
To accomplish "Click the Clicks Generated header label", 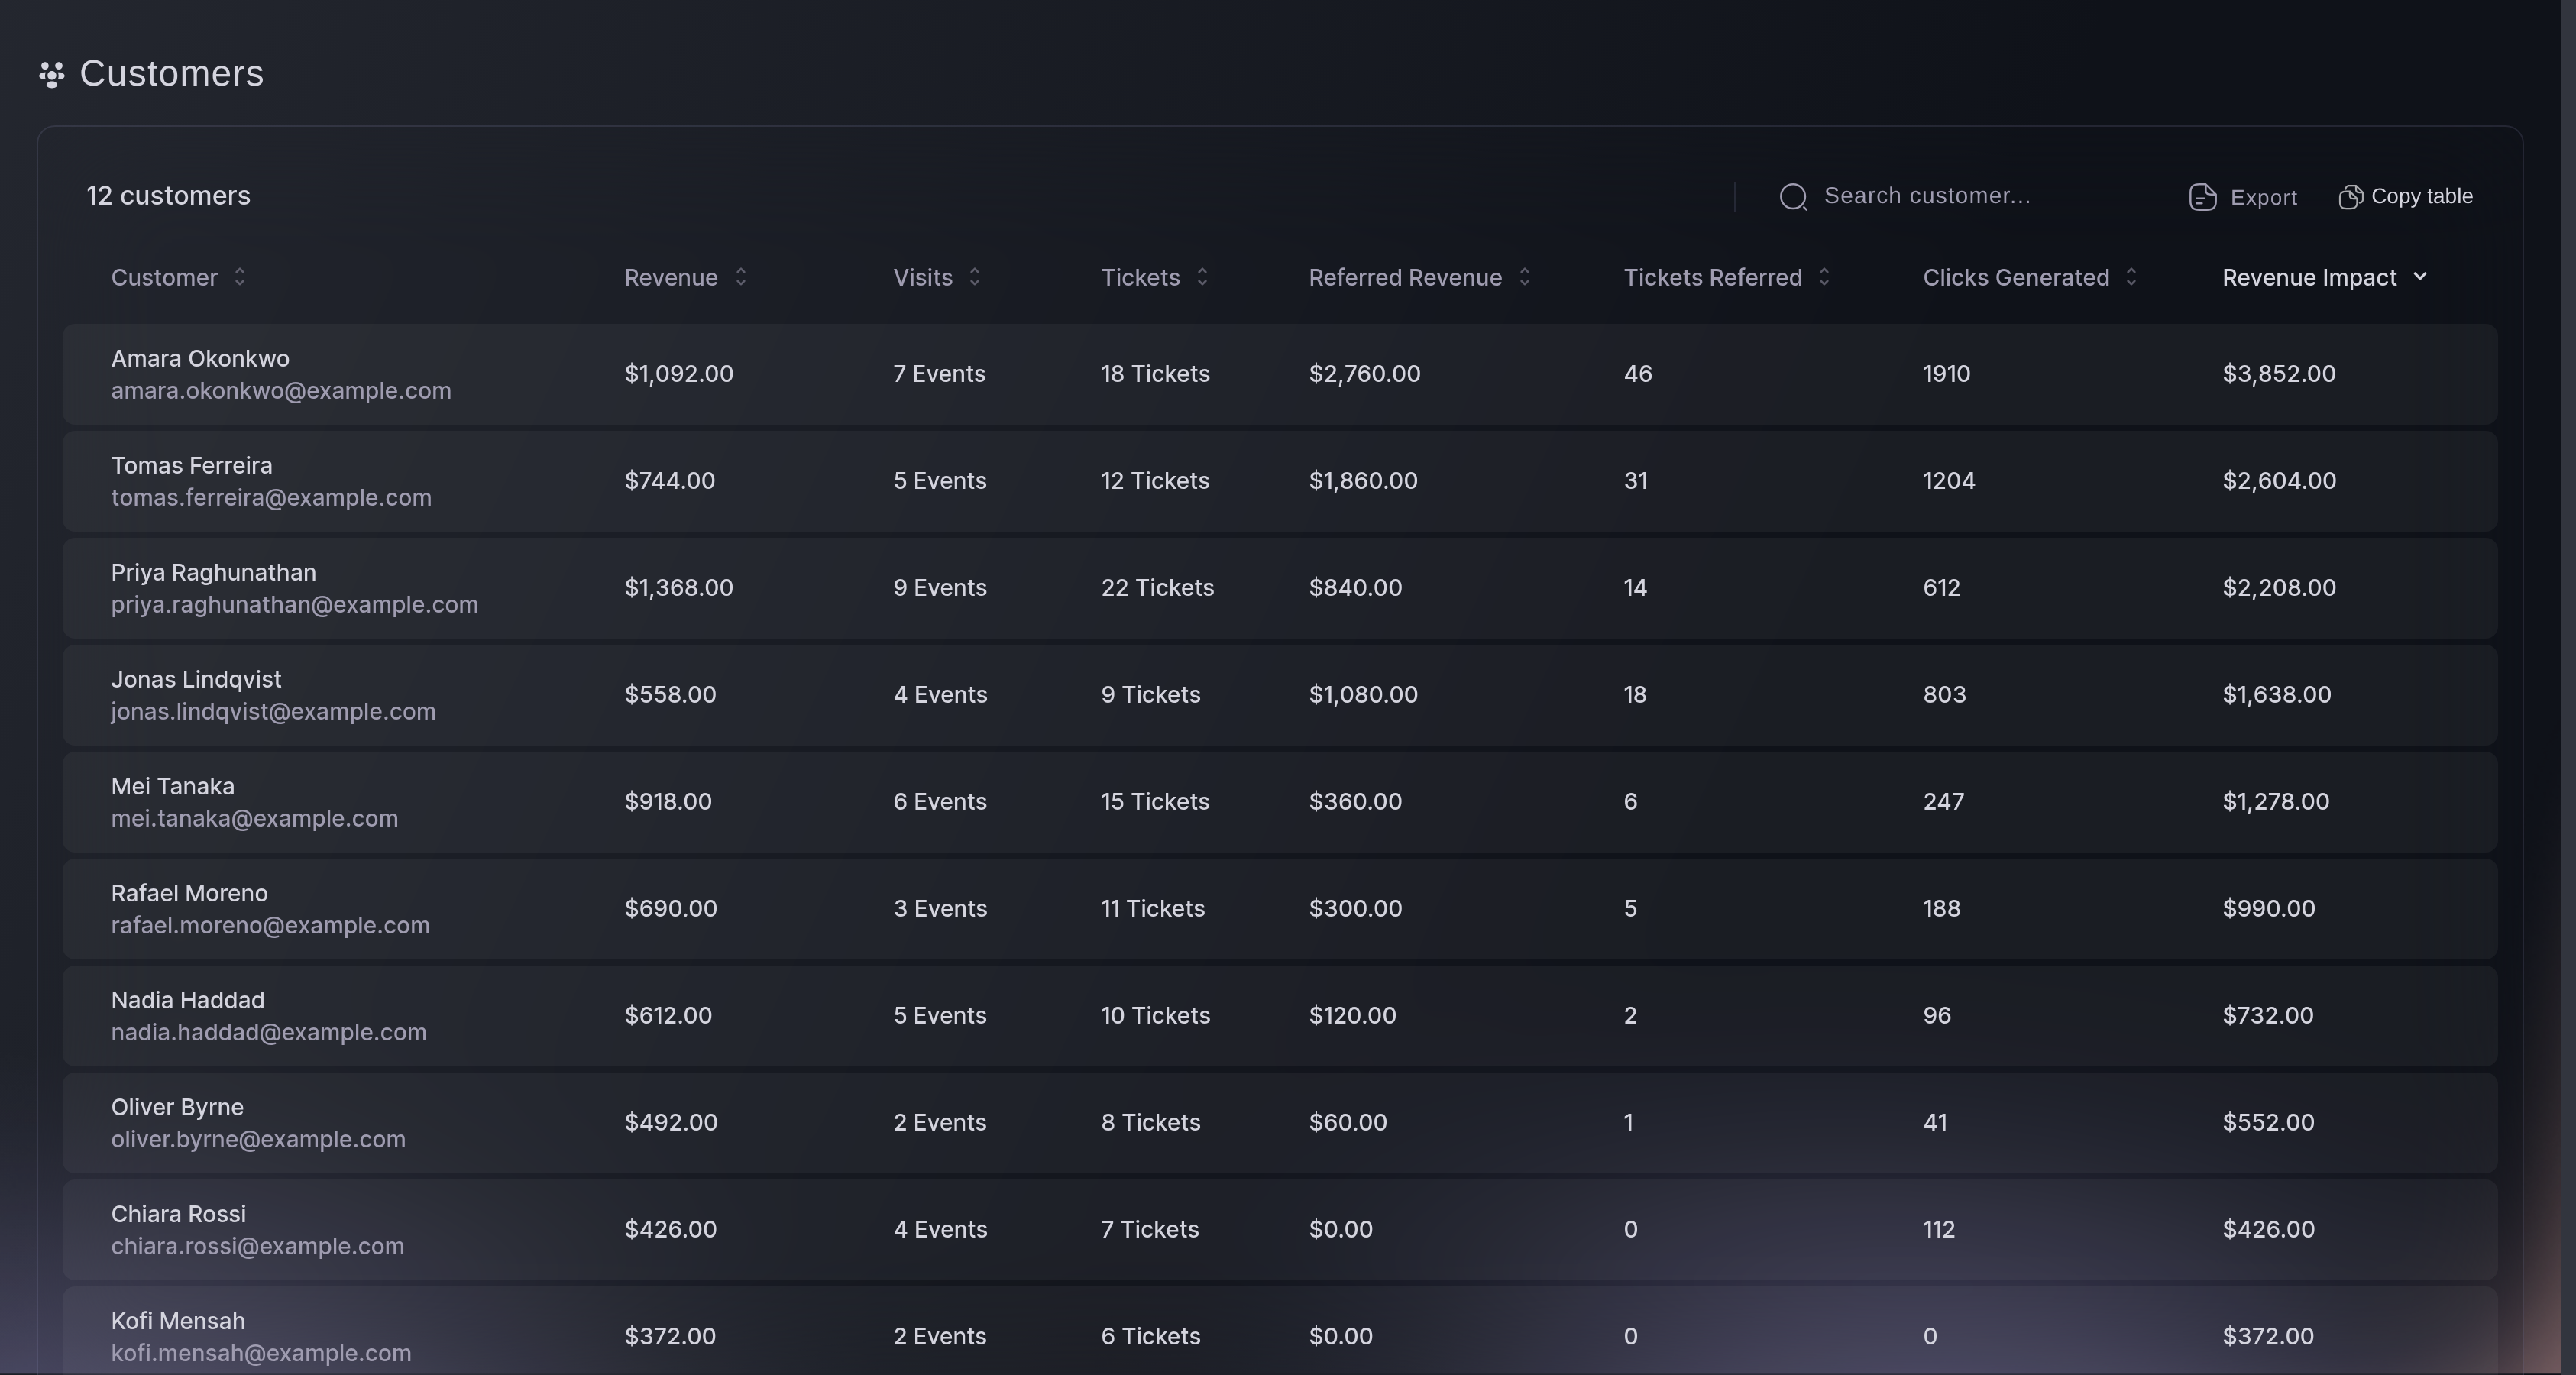I will click(x=2016, y=277).
